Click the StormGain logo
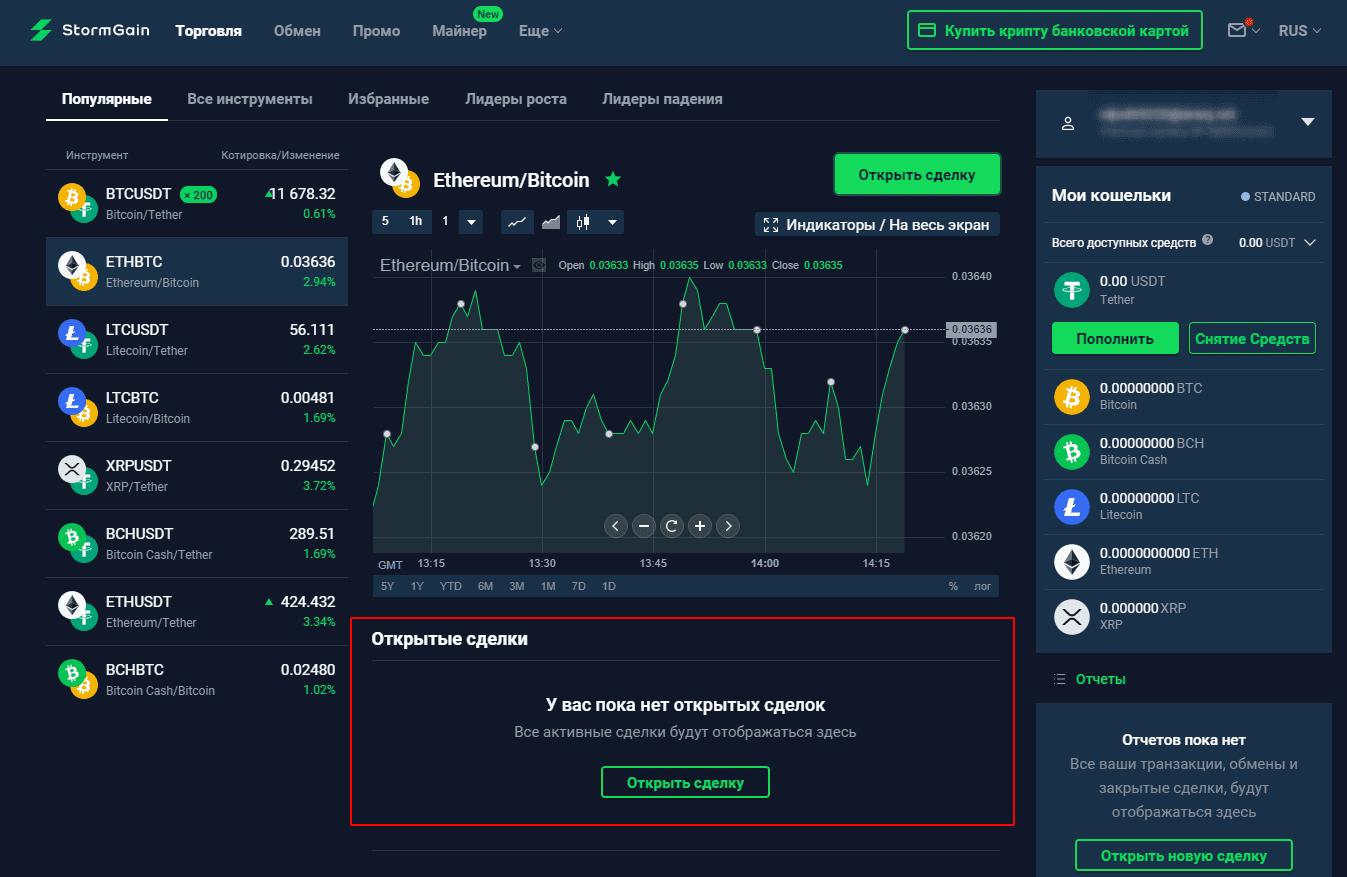The image size is (1347, 877). 89,31
